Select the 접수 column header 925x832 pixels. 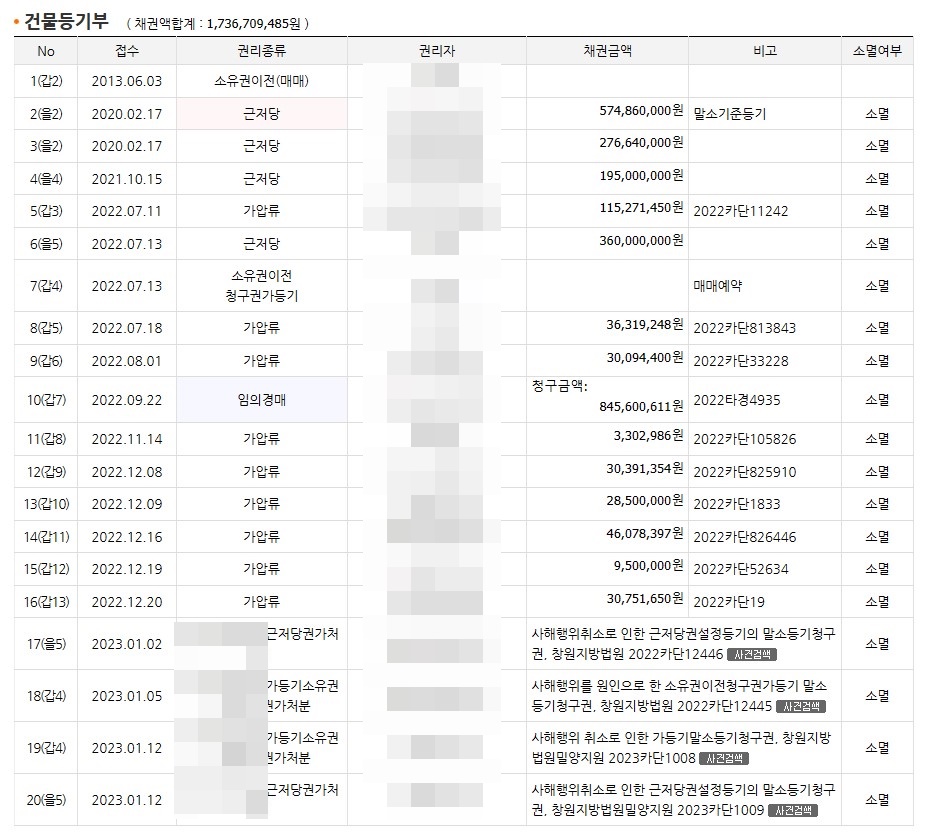(127, 51)
